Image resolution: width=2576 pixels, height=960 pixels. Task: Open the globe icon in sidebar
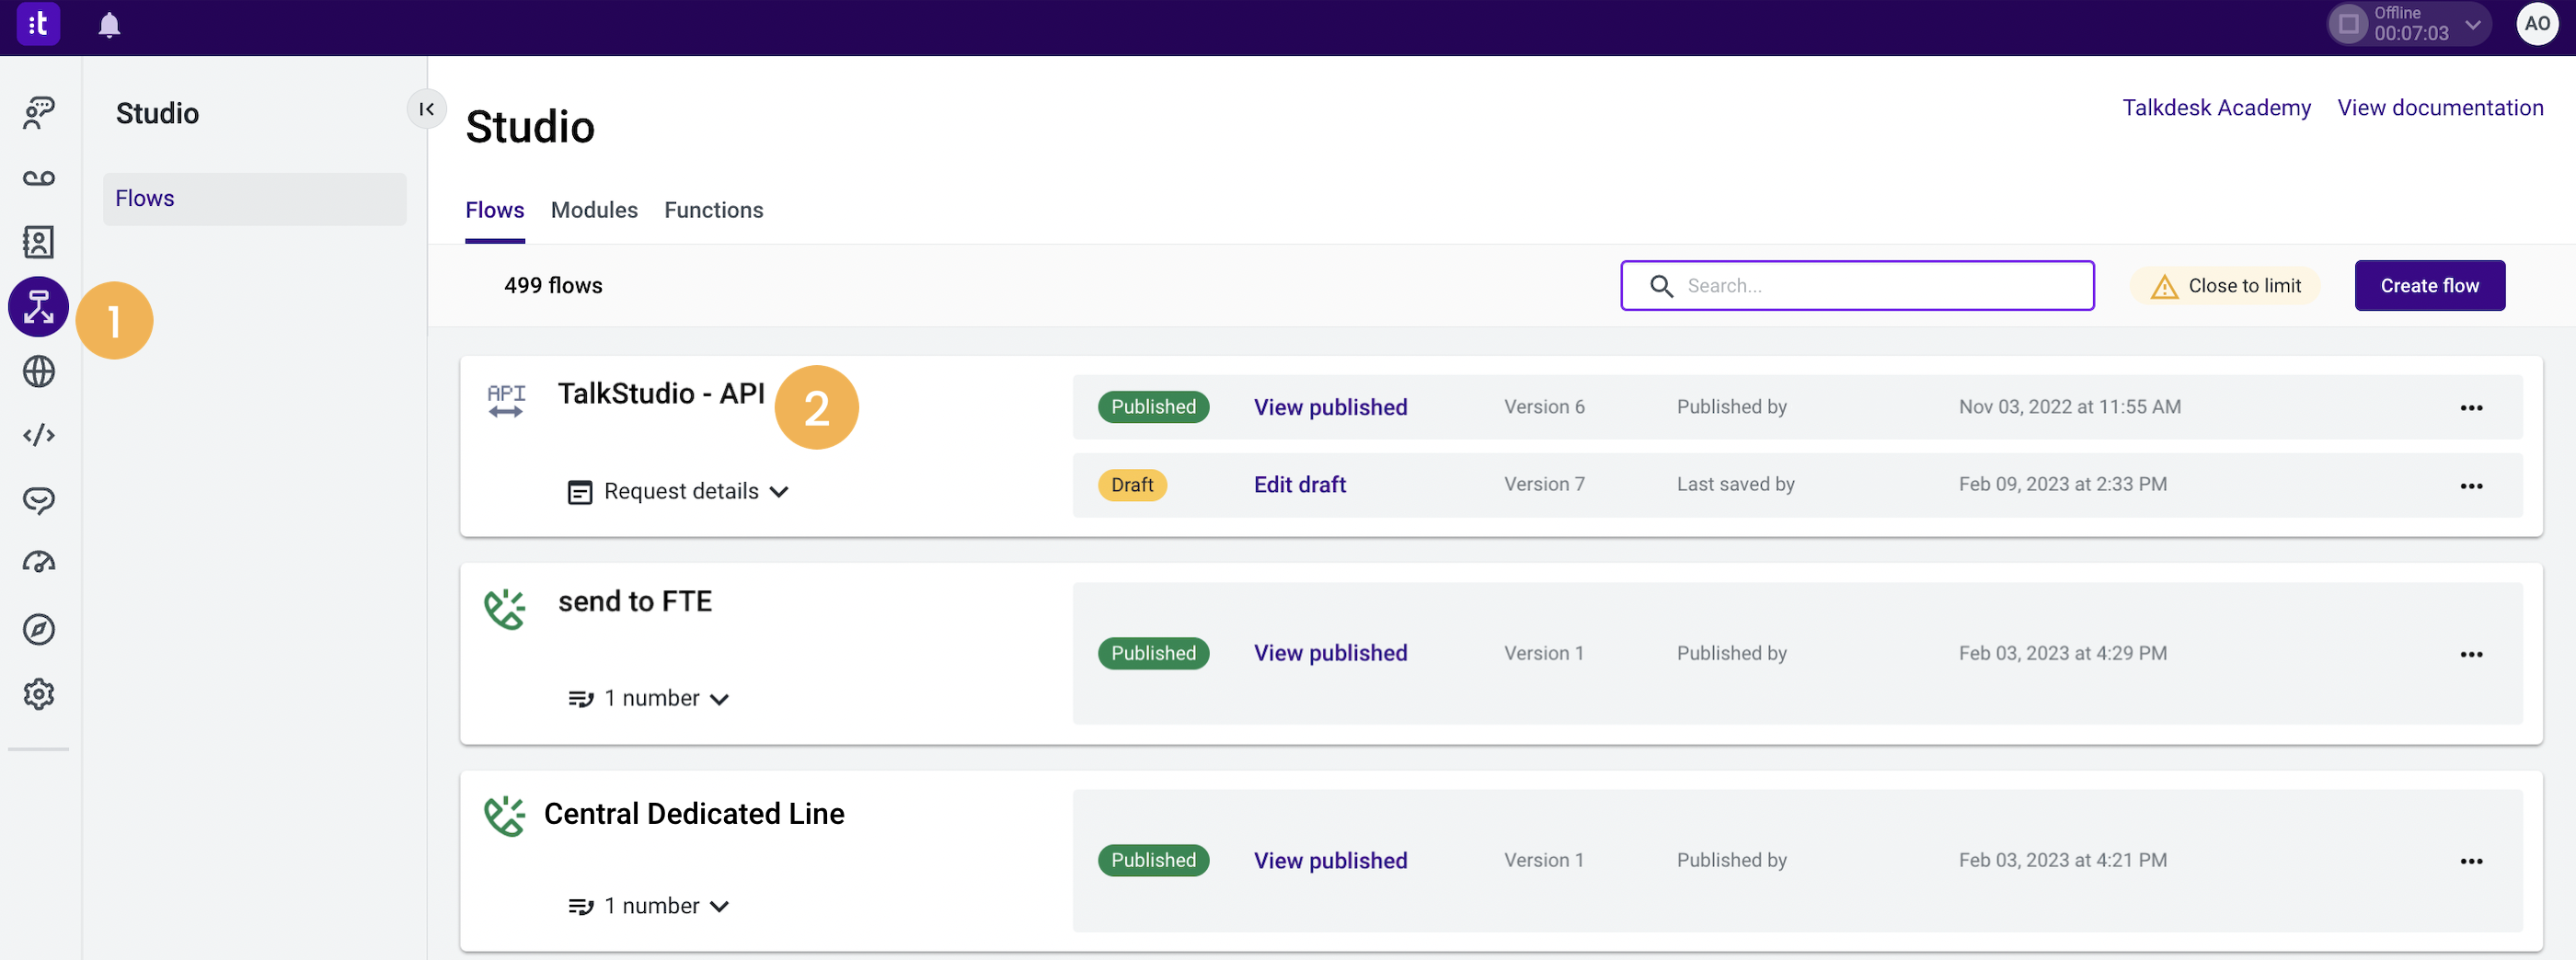tap(38, 372)
